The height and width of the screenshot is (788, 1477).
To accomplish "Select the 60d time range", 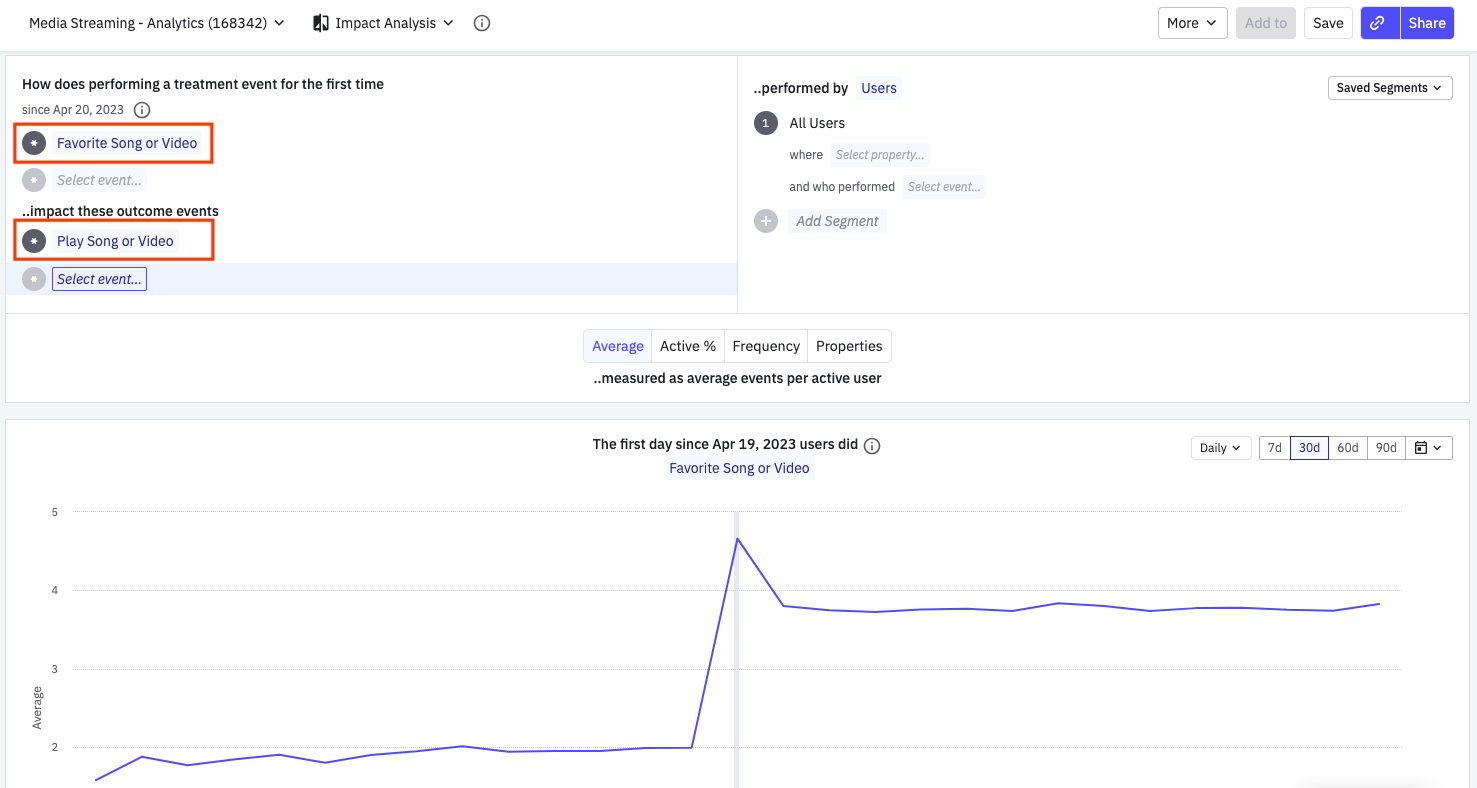I will pyautogui.click(x=1348, y=448).
